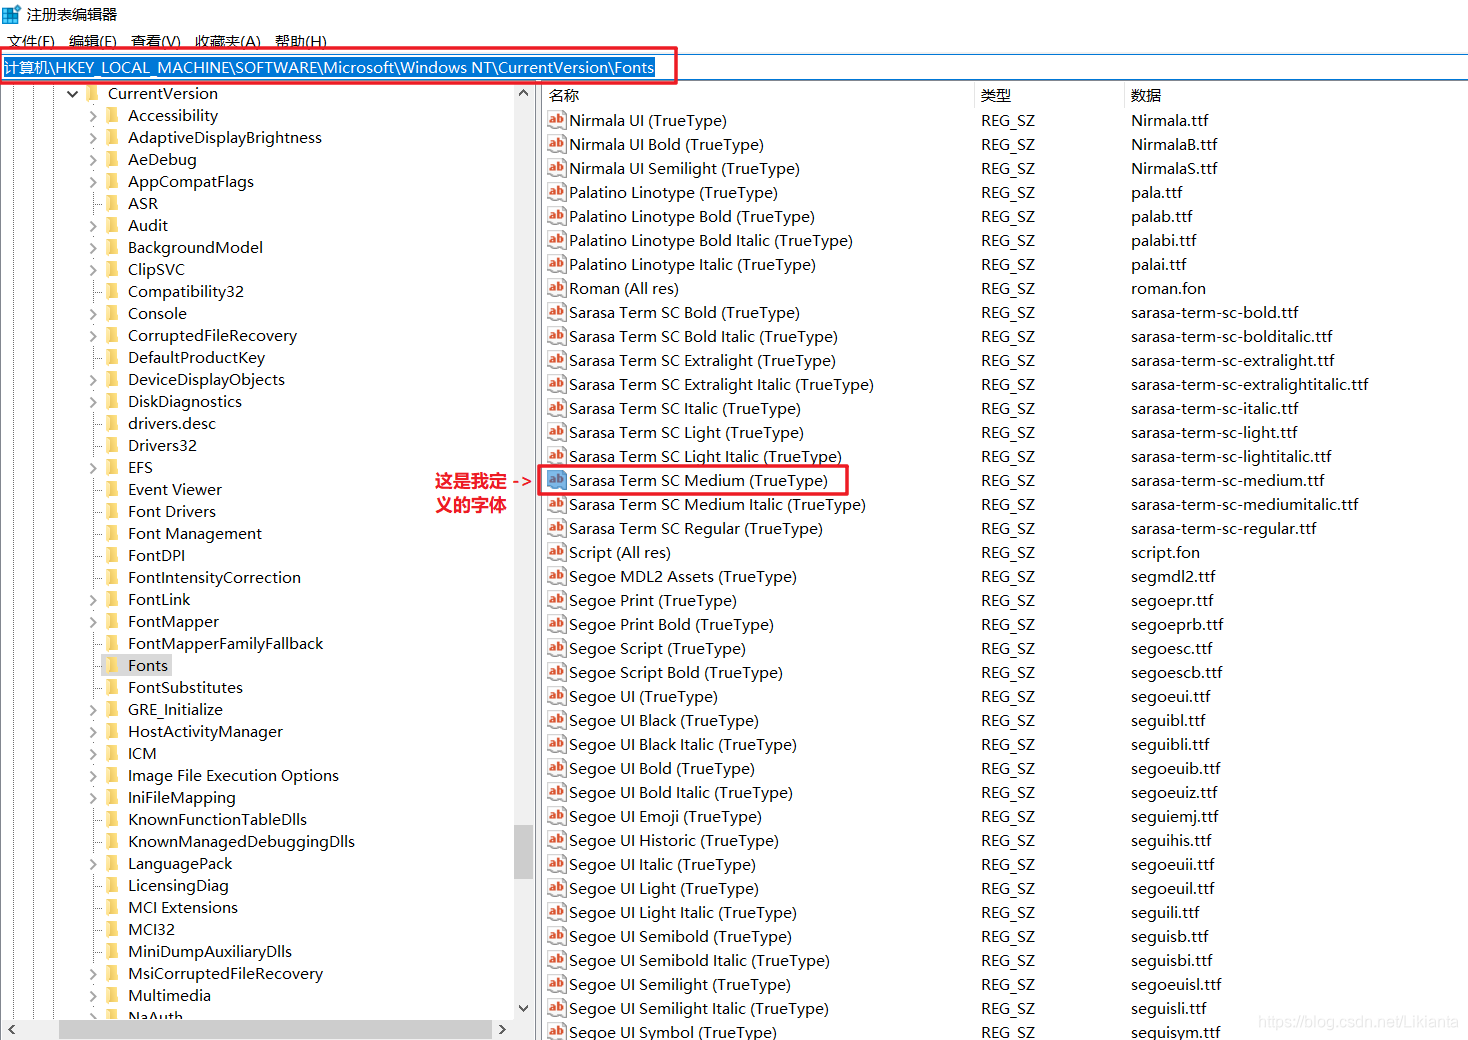
Task: Click the tree pane scroll-up arrow
Action: [x=523, y=93]
